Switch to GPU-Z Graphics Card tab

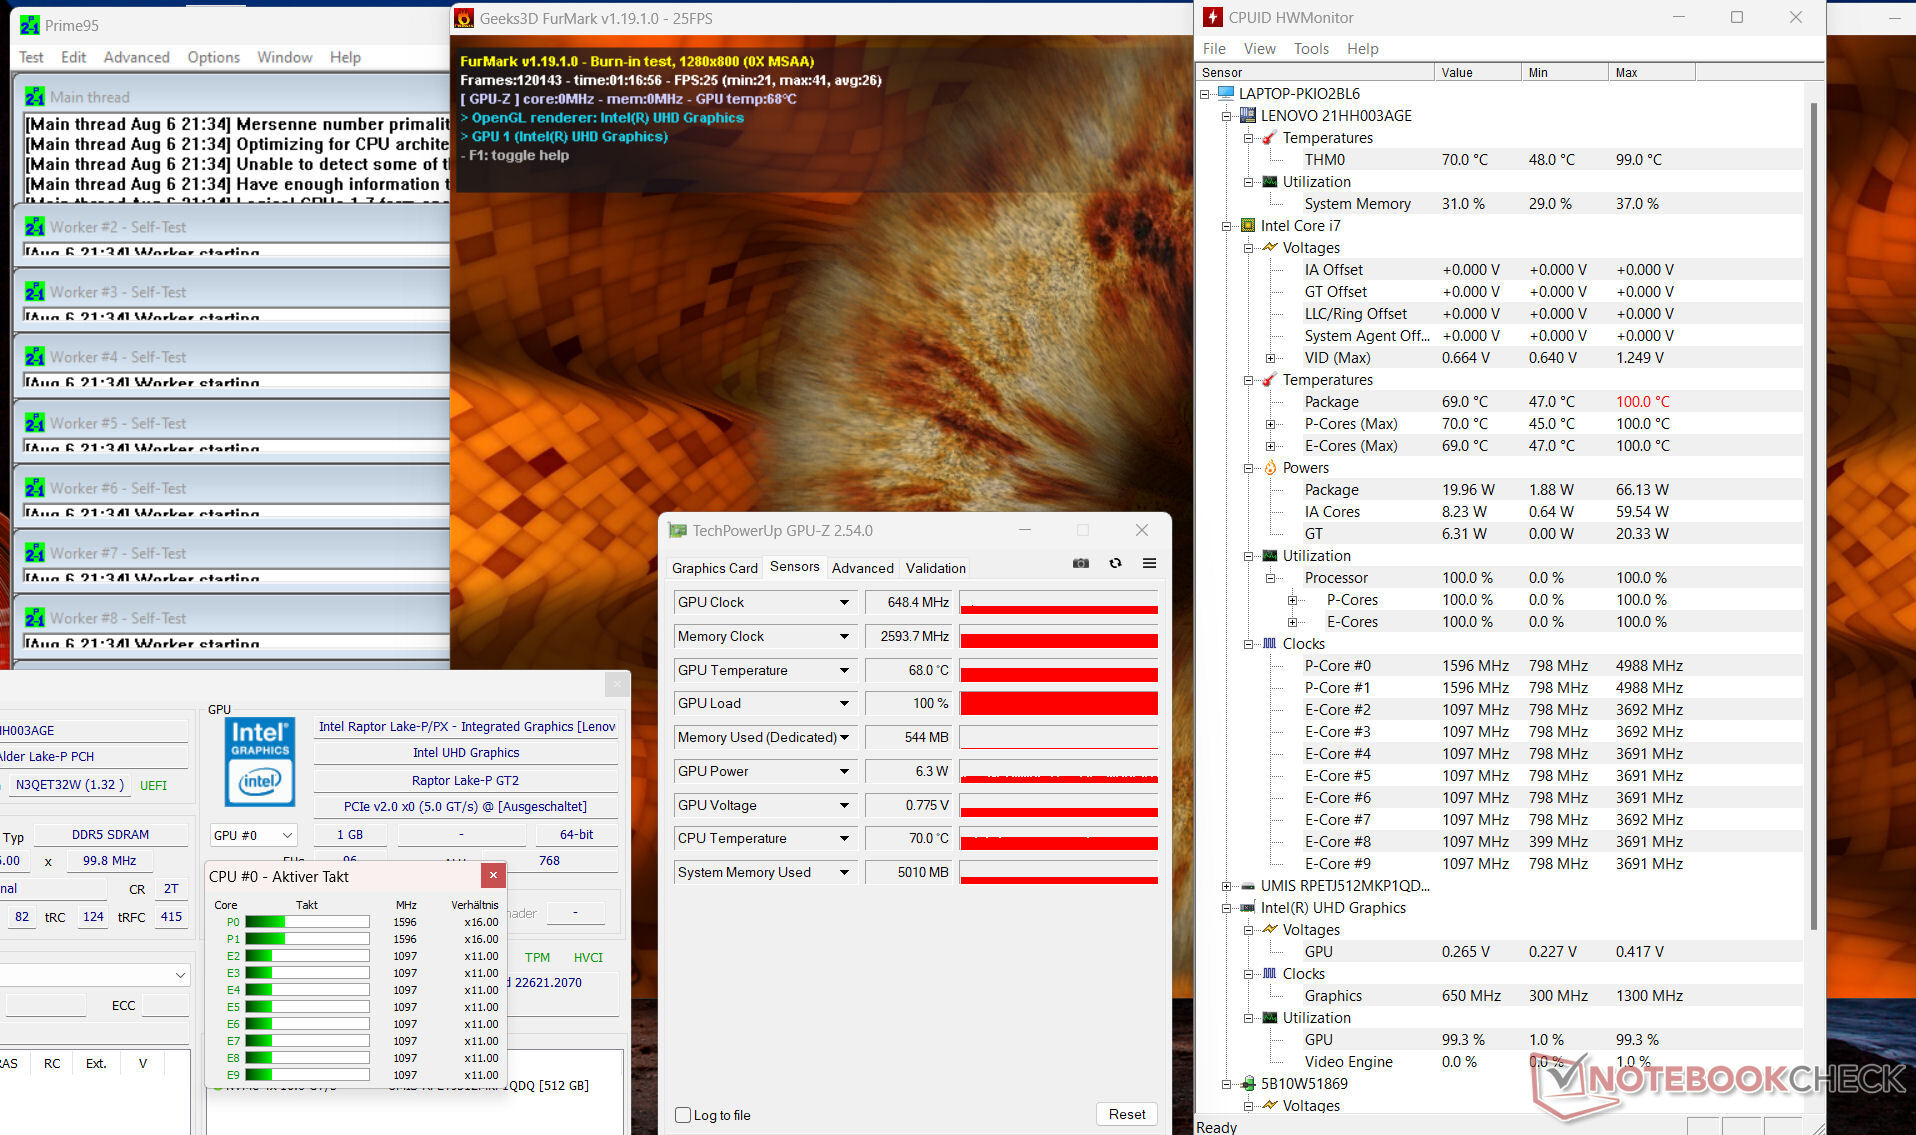pyautogui.click(x=714, y=568)
